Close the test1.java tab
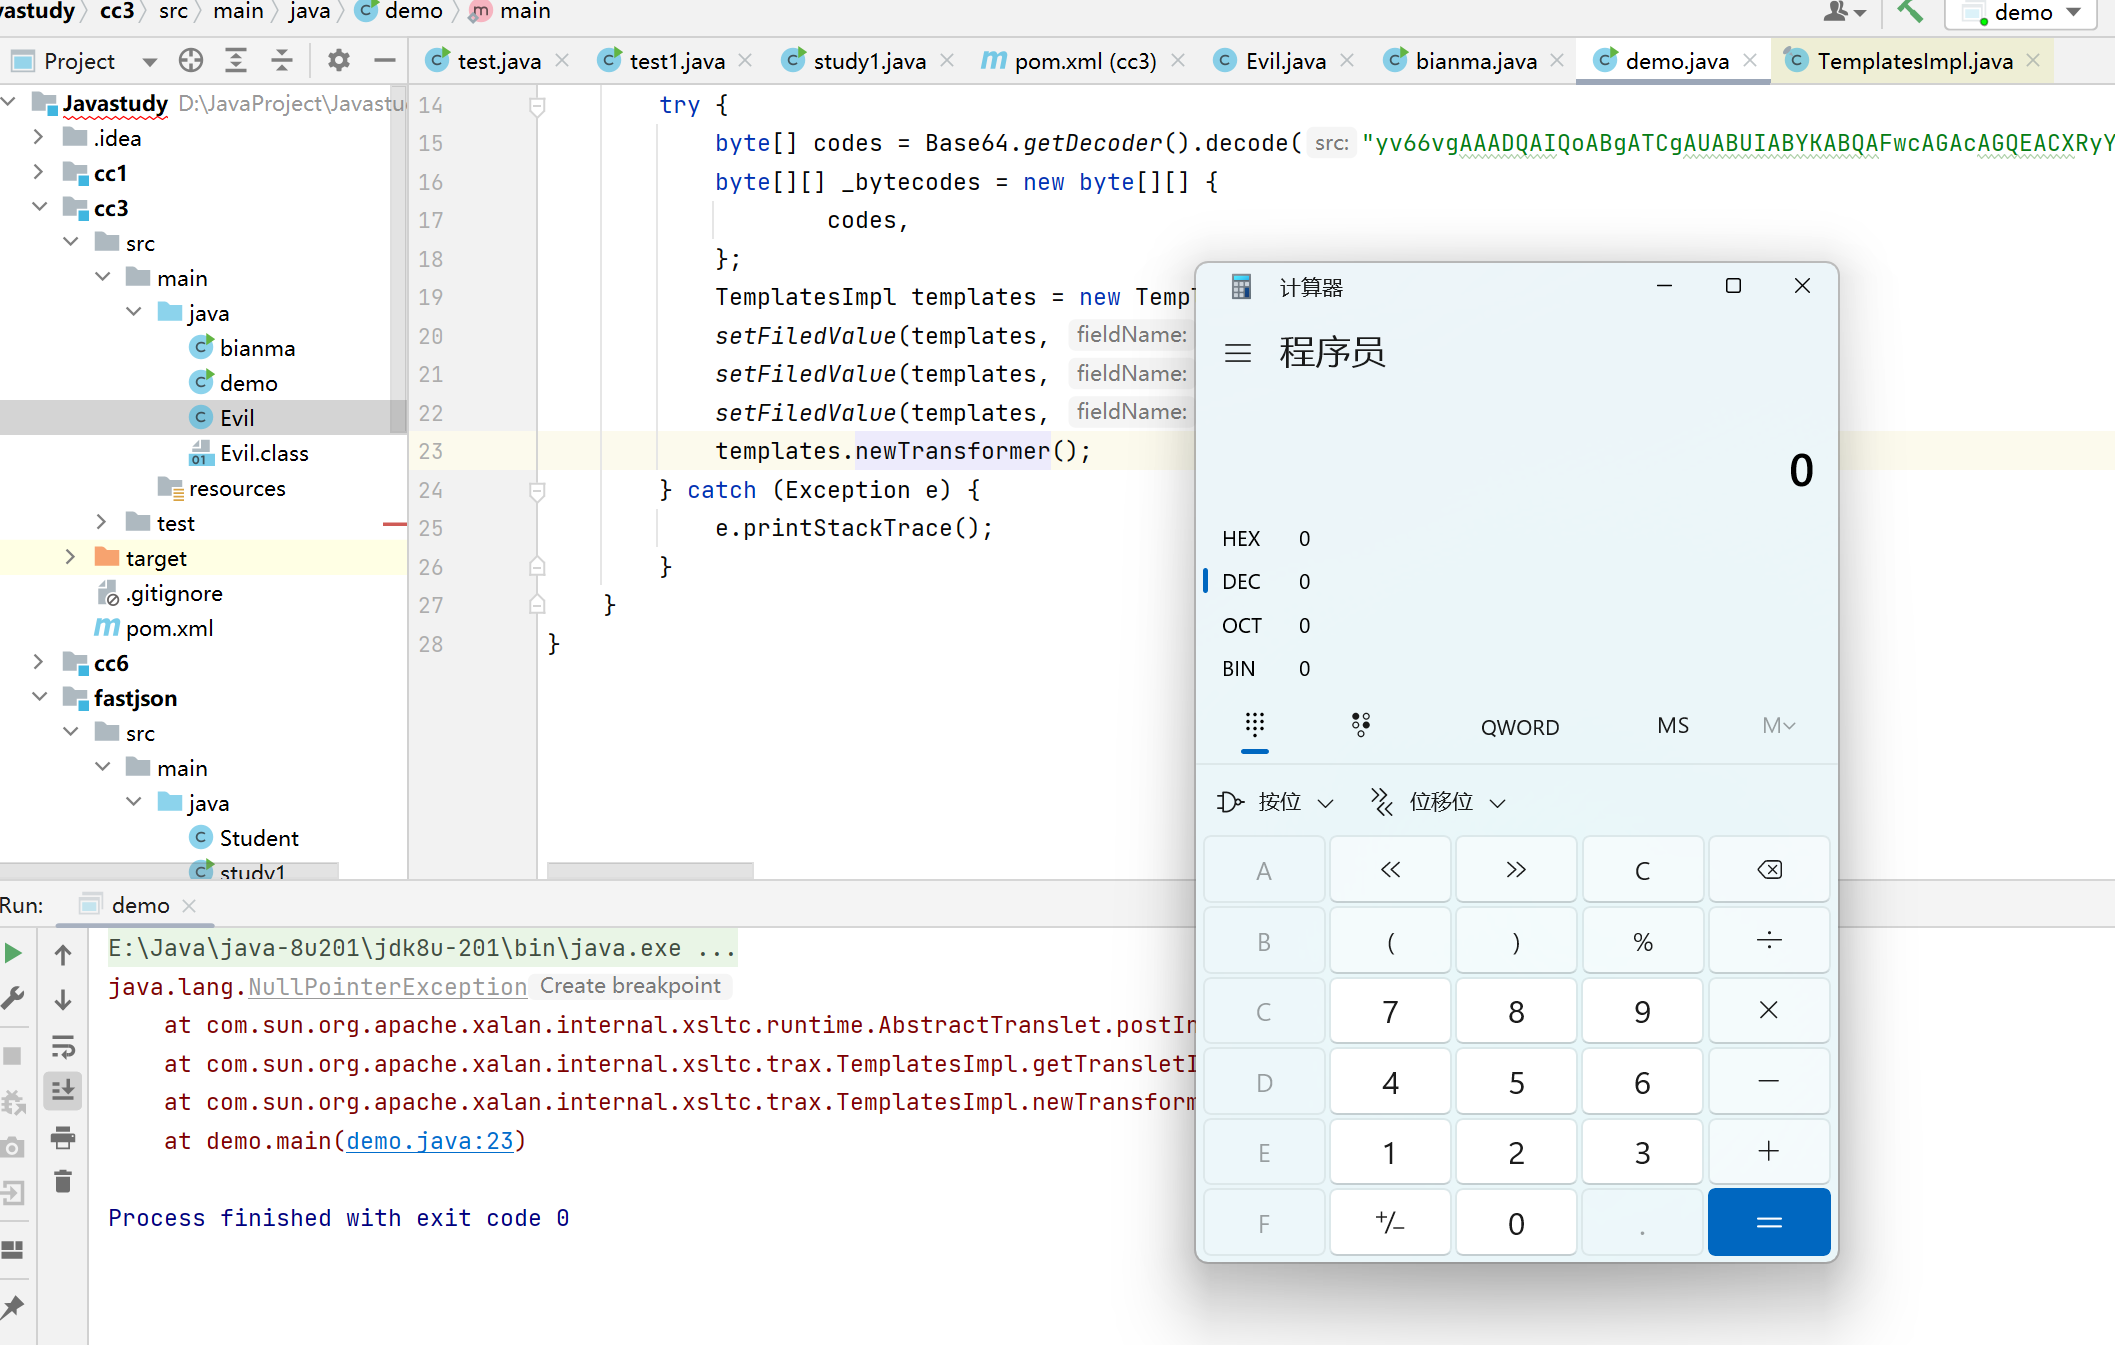2115x1345 pixels. click(x=745, y=61)
